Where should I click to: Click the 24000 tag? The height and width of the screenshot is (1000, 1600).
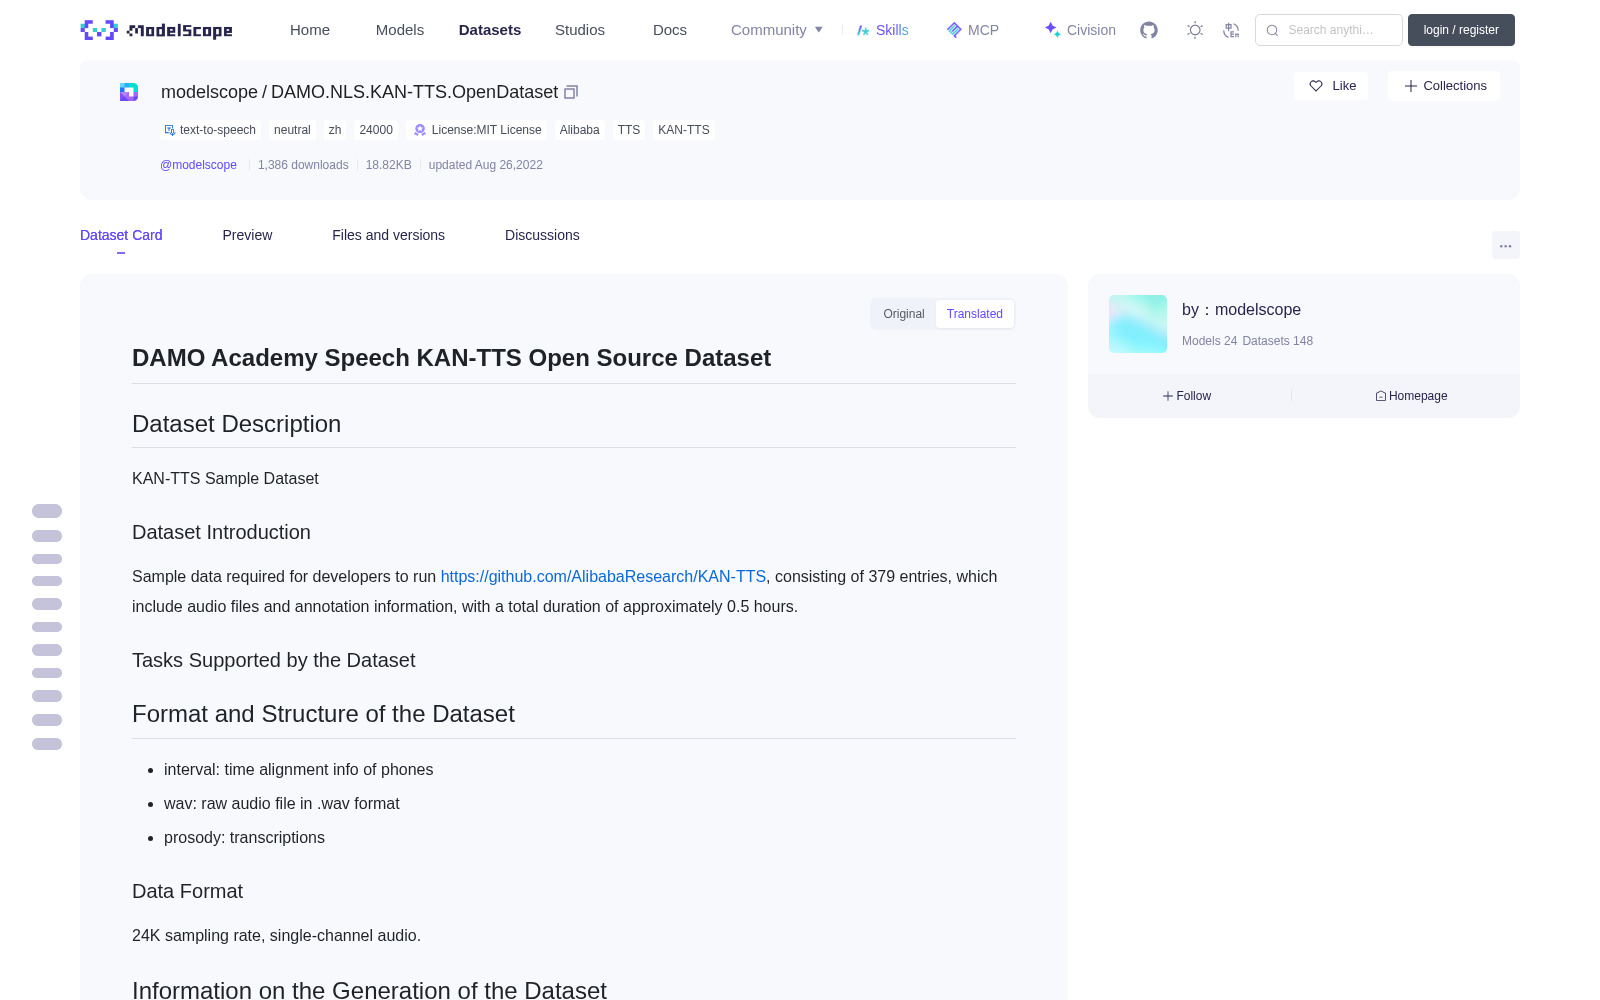pos(376,130)
